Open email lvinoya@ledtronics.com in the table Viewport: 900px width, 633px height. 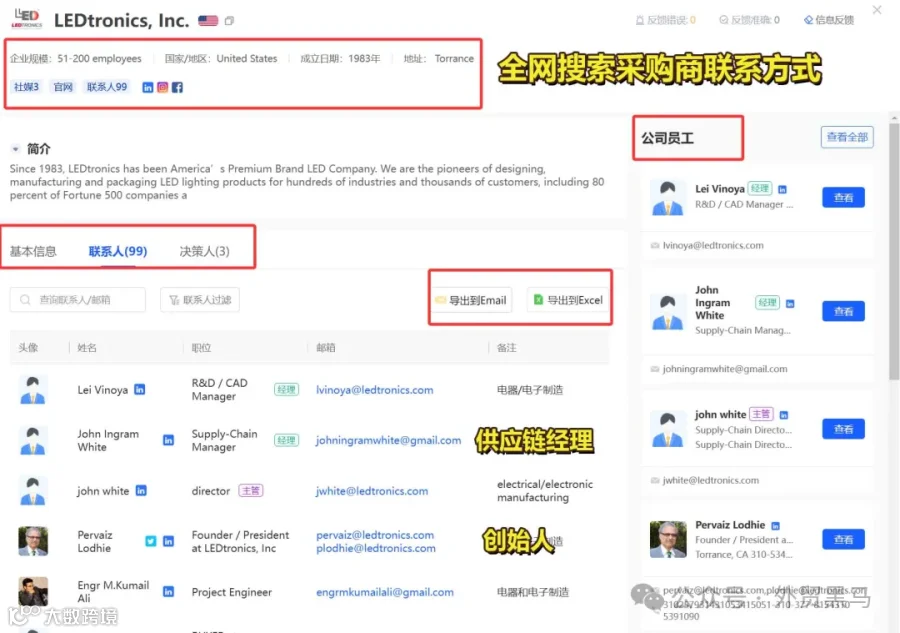click(x=374, y=390)
